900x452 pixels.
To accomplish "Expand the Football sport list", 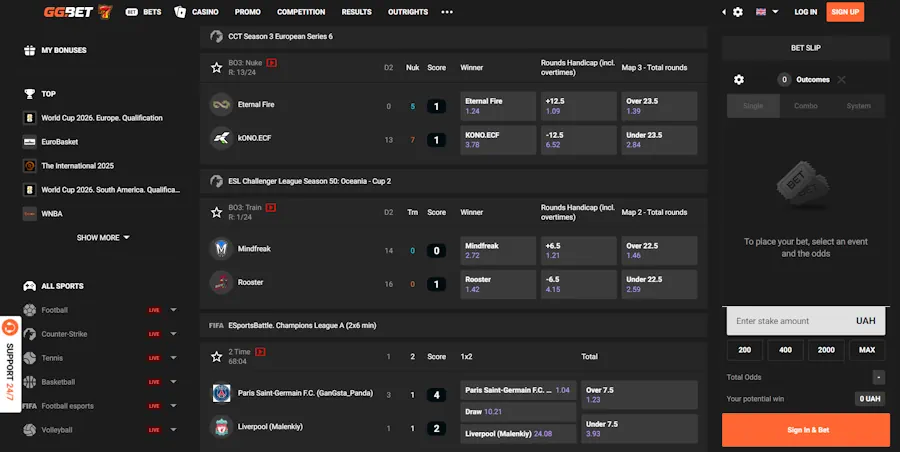I will point(173,310).
